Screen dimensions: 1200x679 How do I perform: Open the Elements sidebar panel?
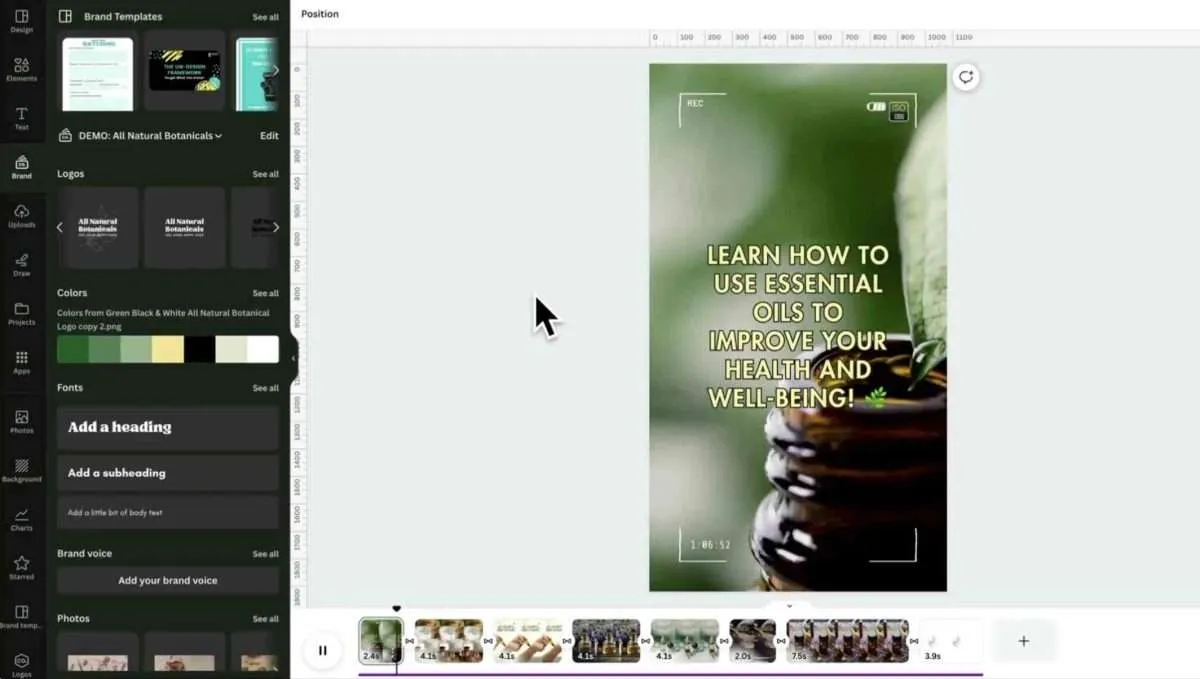21,68
